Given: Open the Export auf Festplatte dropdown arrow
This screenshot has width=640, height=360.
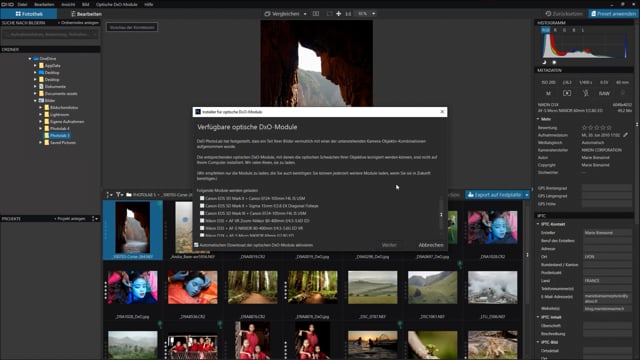Looking at the screenshot, I should 527,195.
